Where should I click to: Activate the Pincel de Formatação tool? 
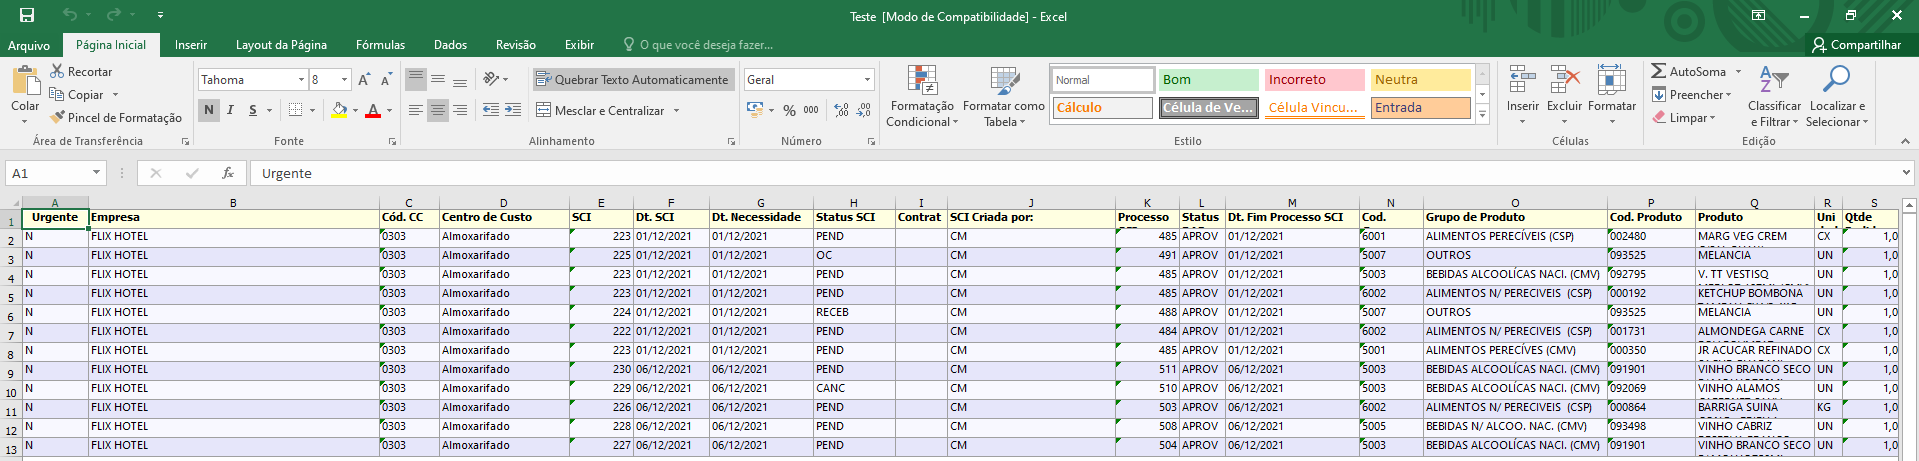[x=115, y=118]
